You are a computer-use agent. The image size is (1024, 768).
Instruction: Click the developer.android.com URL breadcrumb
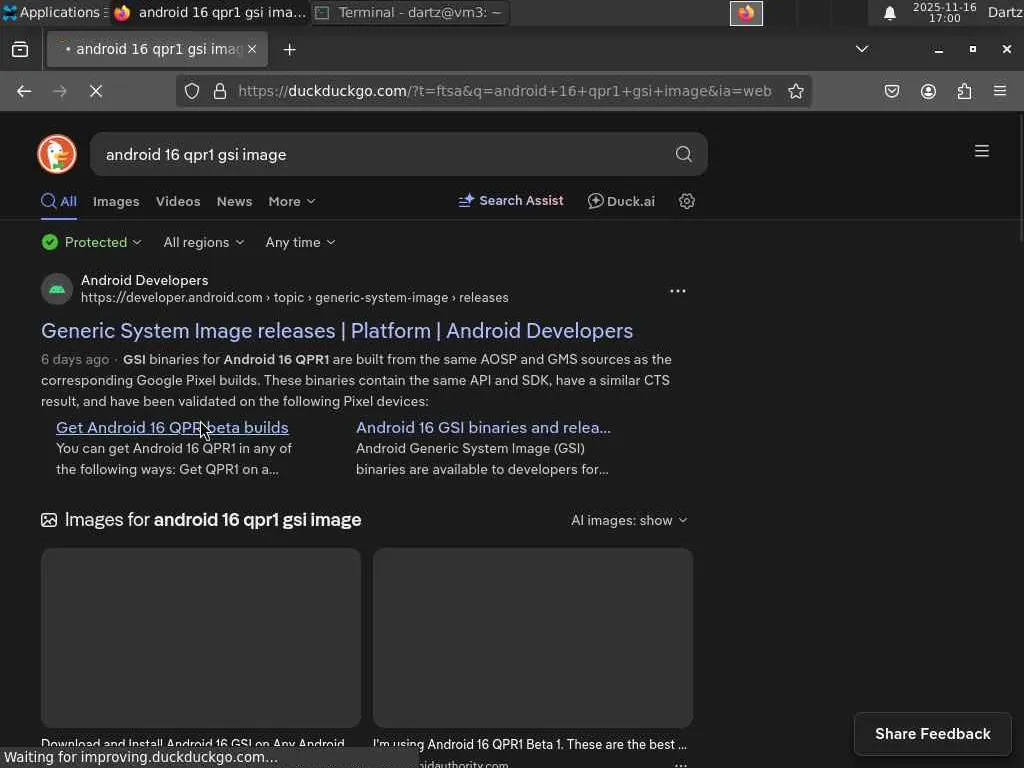click(295, 298)
